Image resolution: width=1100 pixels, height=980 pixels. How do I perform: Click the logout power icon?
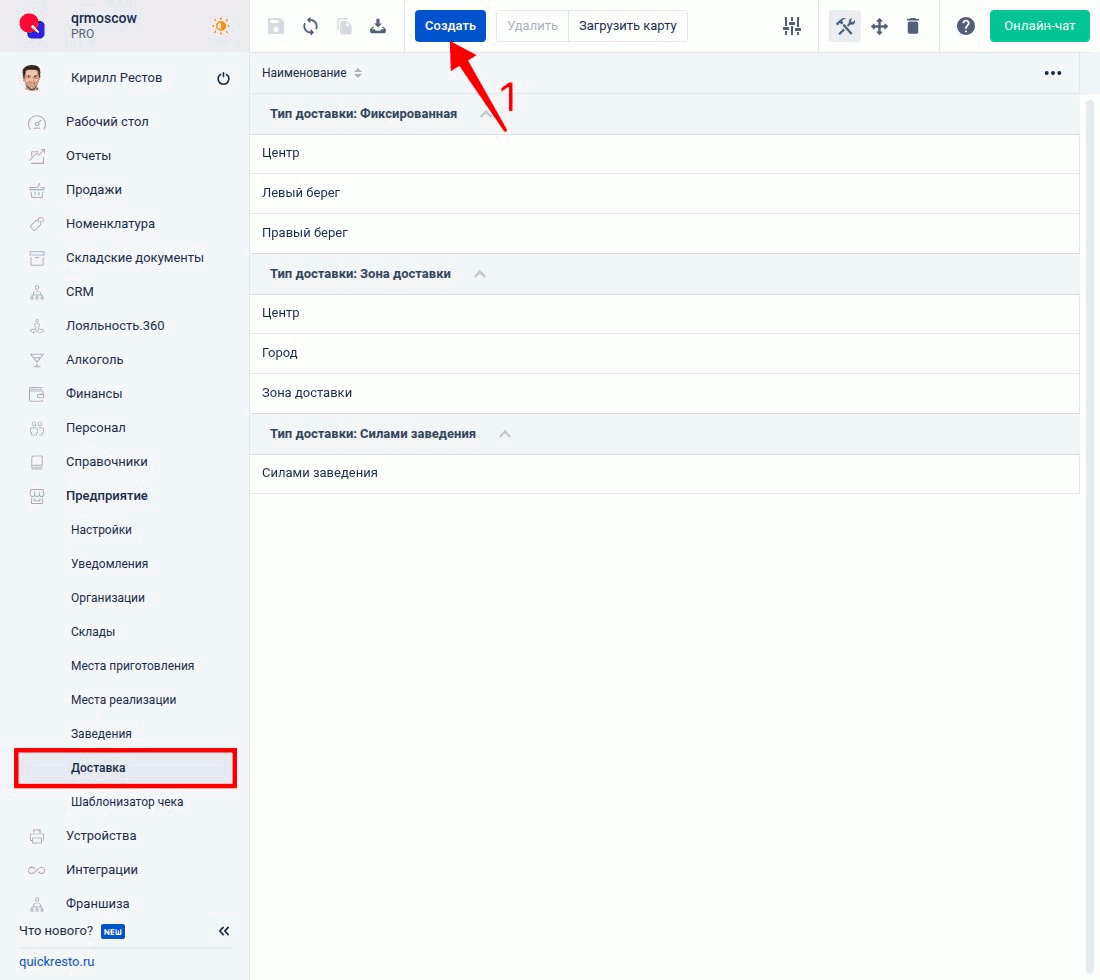[x=223, y=79]
